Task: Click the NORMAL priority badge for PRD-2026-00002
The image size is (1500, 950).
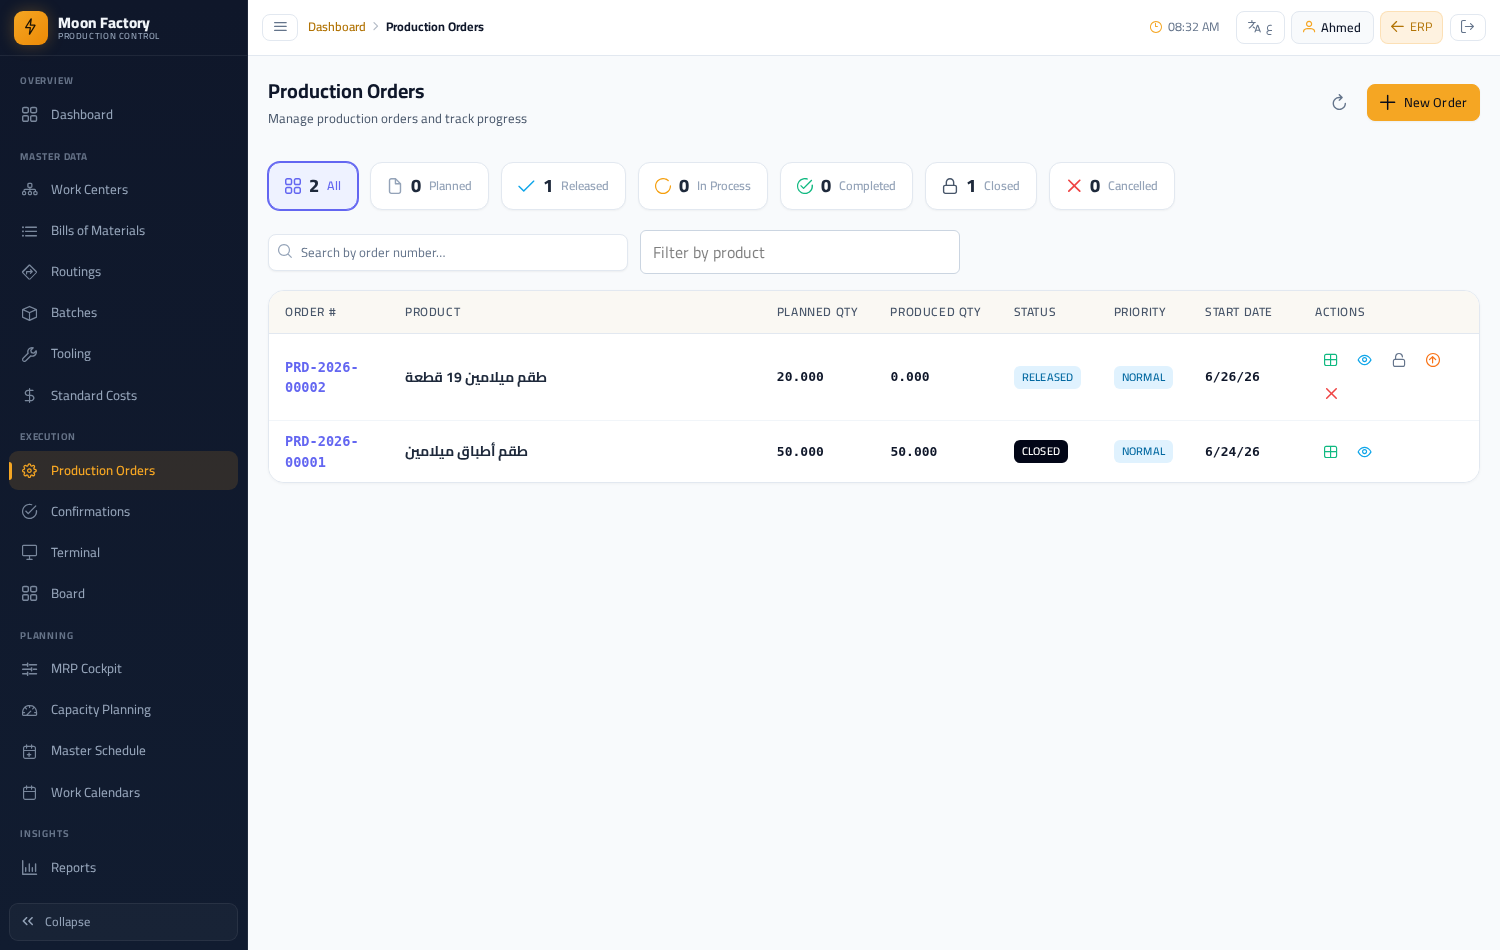Action: click(1143, 377)
